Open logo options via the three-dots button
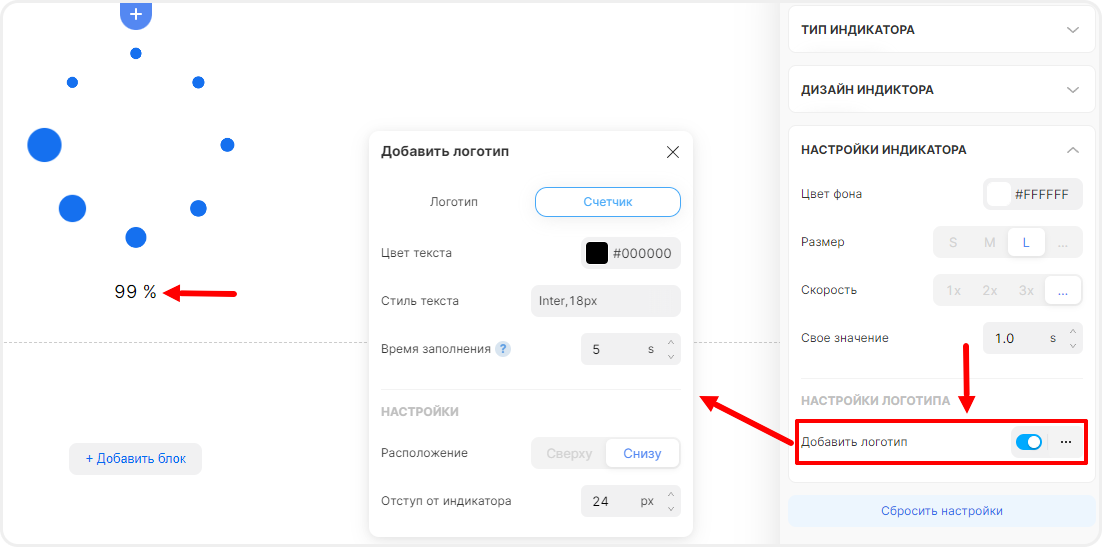The height and width of the screenshot is (547, 1102). pos(1066,442)
